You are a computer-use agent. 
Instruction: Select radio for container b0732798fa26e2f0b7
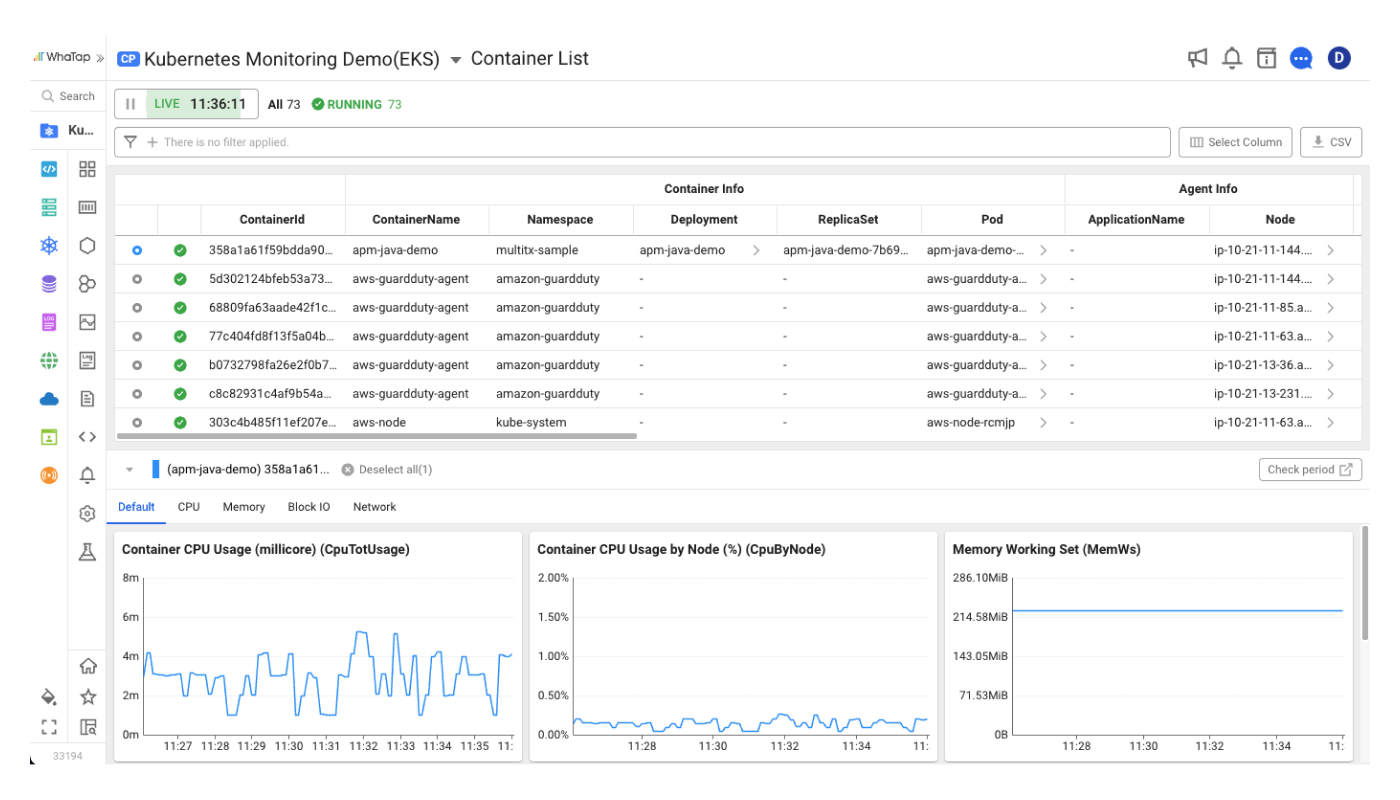coord(137,365)
